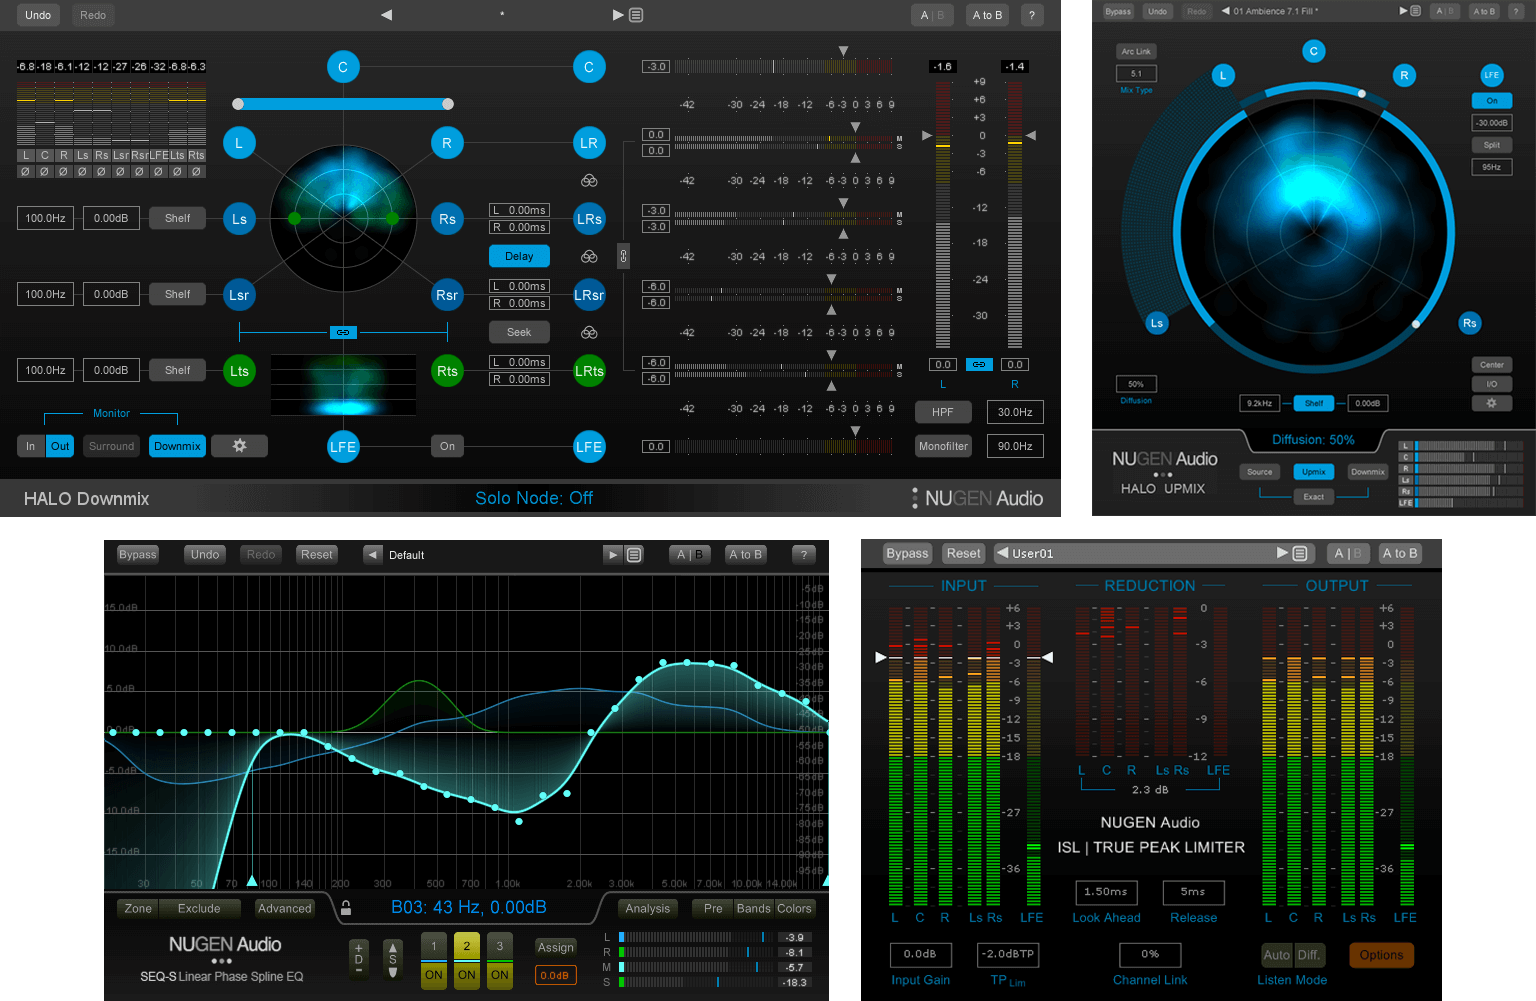Toggle the LFE On button in Downmix

point(447,446)
